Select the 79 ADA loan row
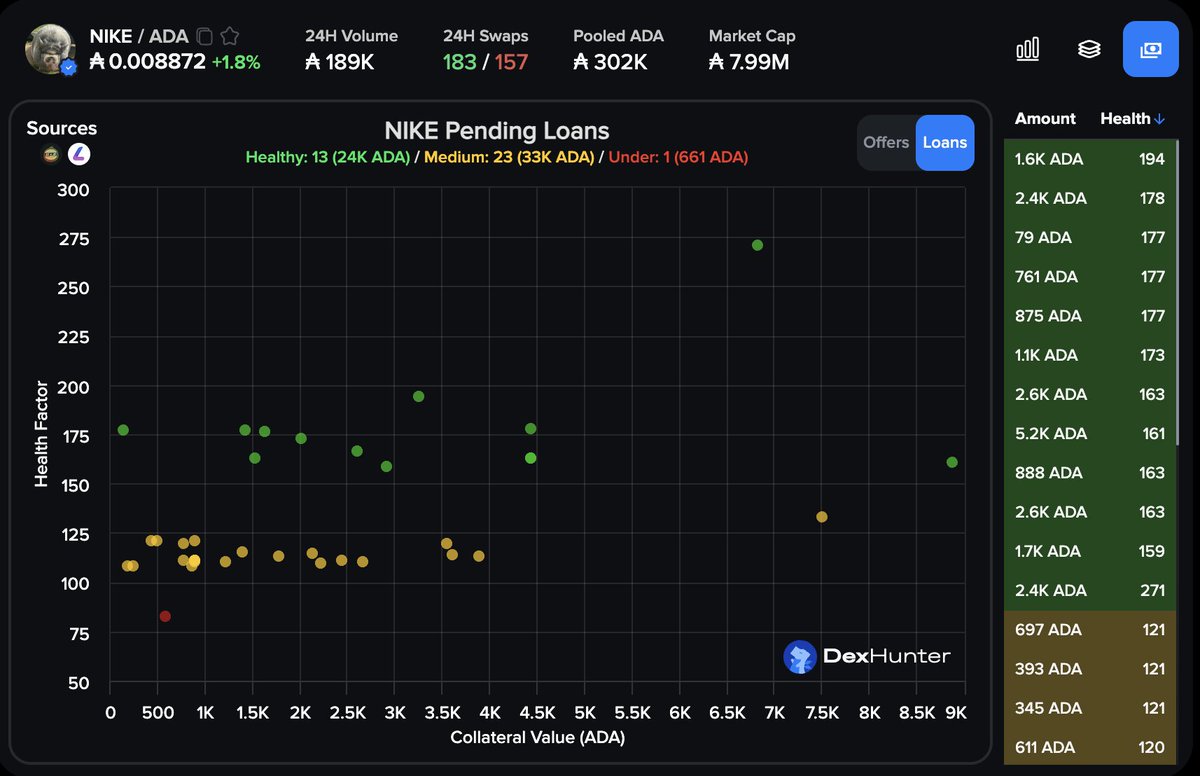 [1090, 237]
